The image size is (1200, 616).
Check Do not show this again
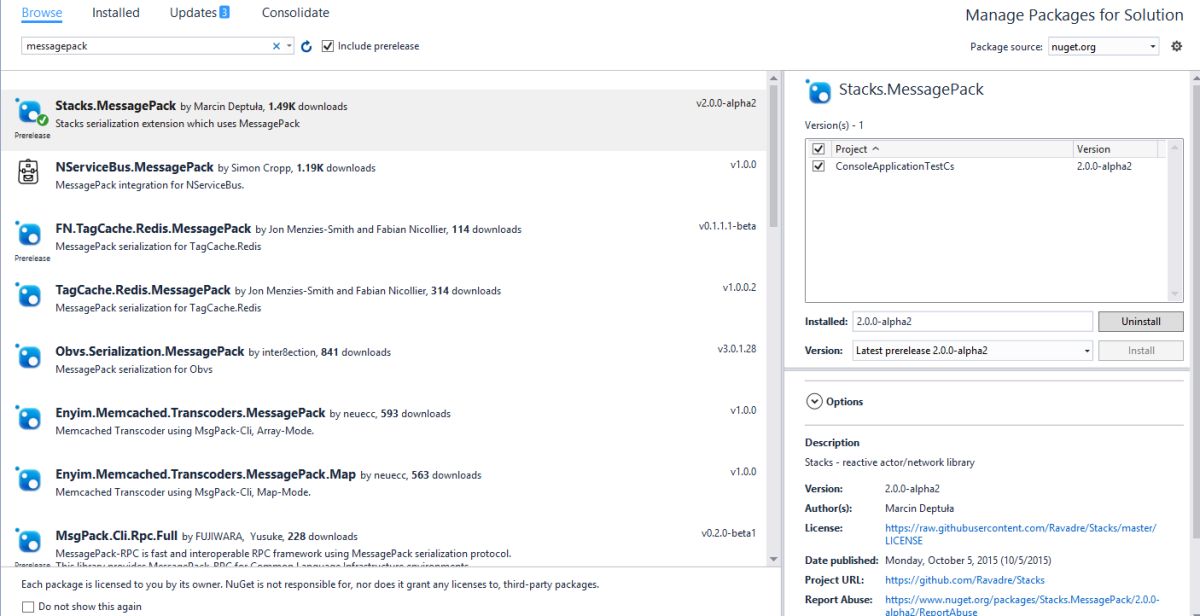click(27, 606)
